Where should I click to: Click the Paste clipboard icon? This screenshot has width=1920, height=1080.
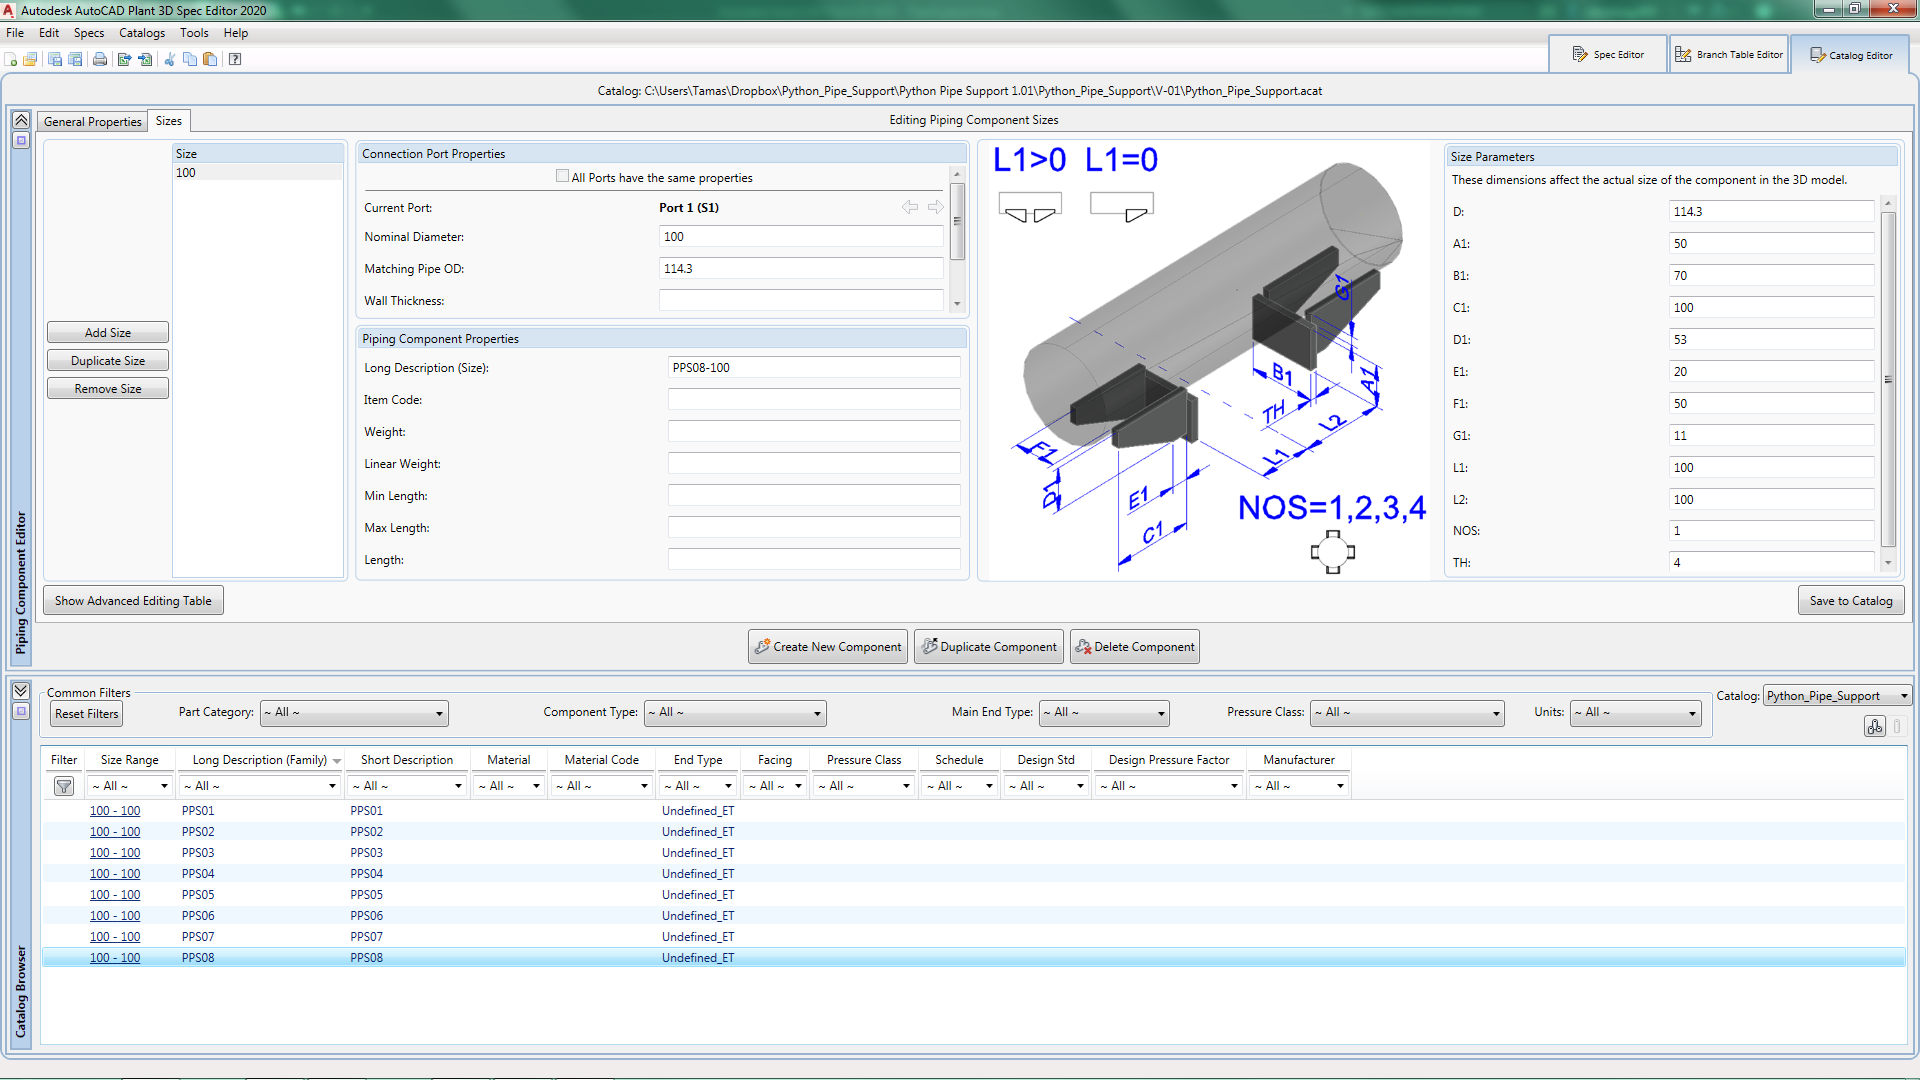(x=210, y=60)
